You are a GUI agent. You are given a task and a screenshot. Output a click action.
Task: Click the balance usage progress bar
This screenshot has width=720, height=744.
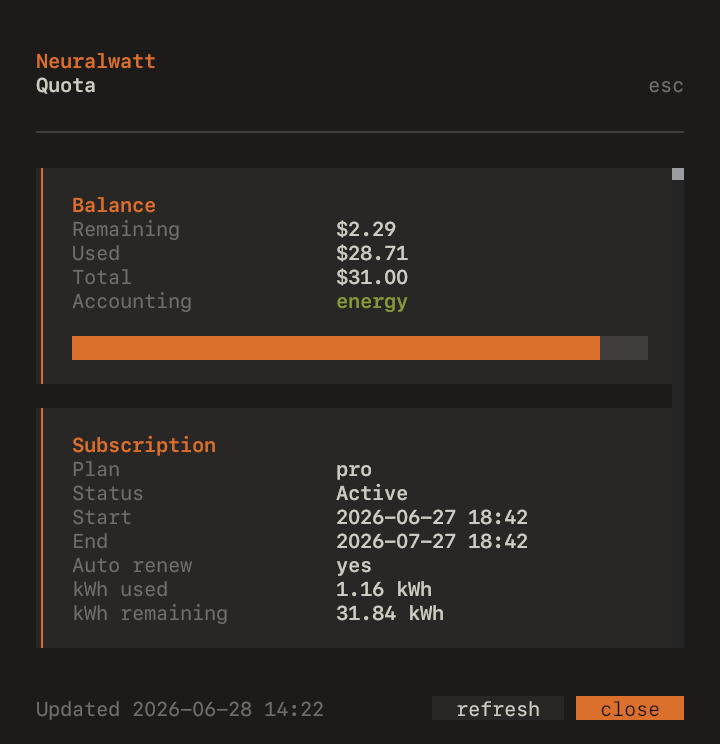360,348
